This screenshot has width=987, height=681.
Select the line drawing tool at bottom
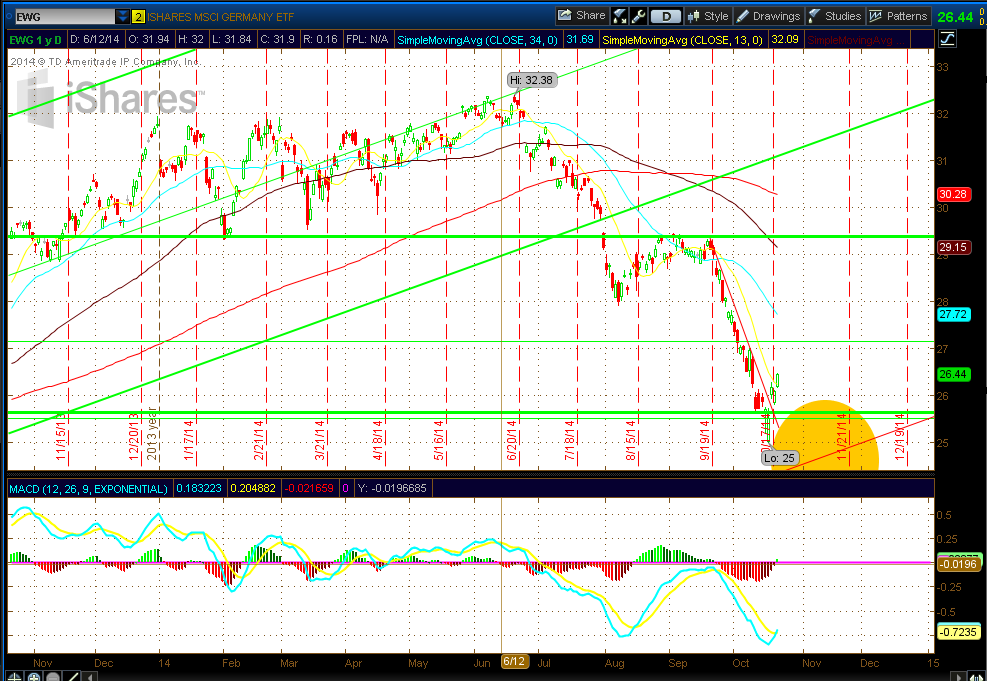coord(72,676)
